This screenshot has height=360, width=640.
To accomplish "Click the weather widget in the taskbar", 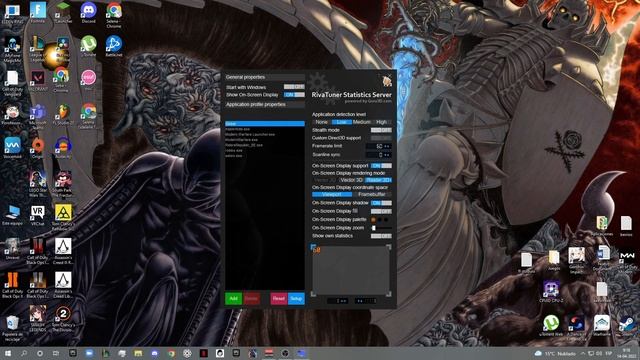I will 555,353.
